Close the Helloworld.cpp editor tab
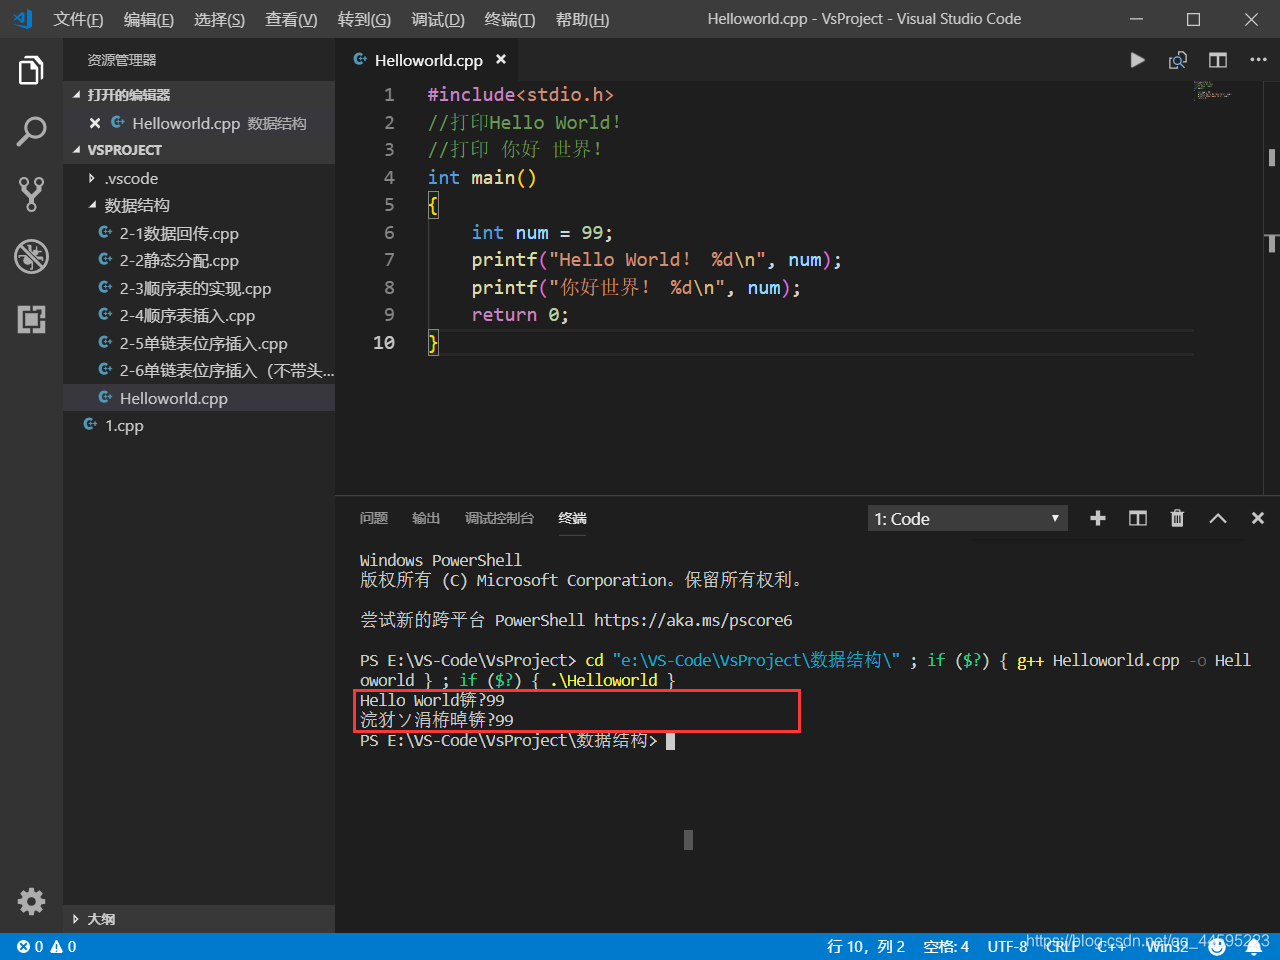 (501, 60)
